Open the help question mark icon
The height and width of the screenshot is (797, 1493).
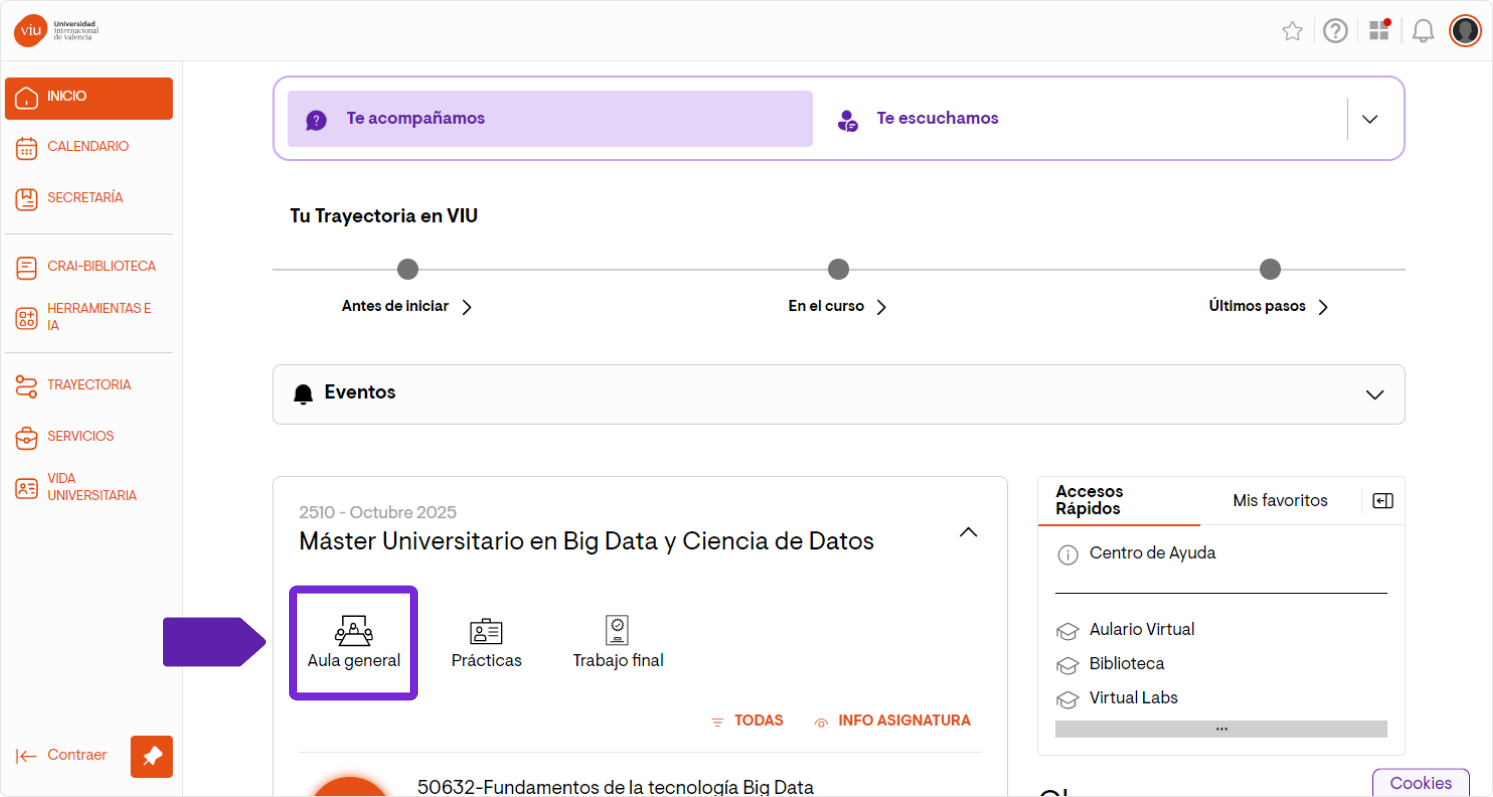[1335, 31]
